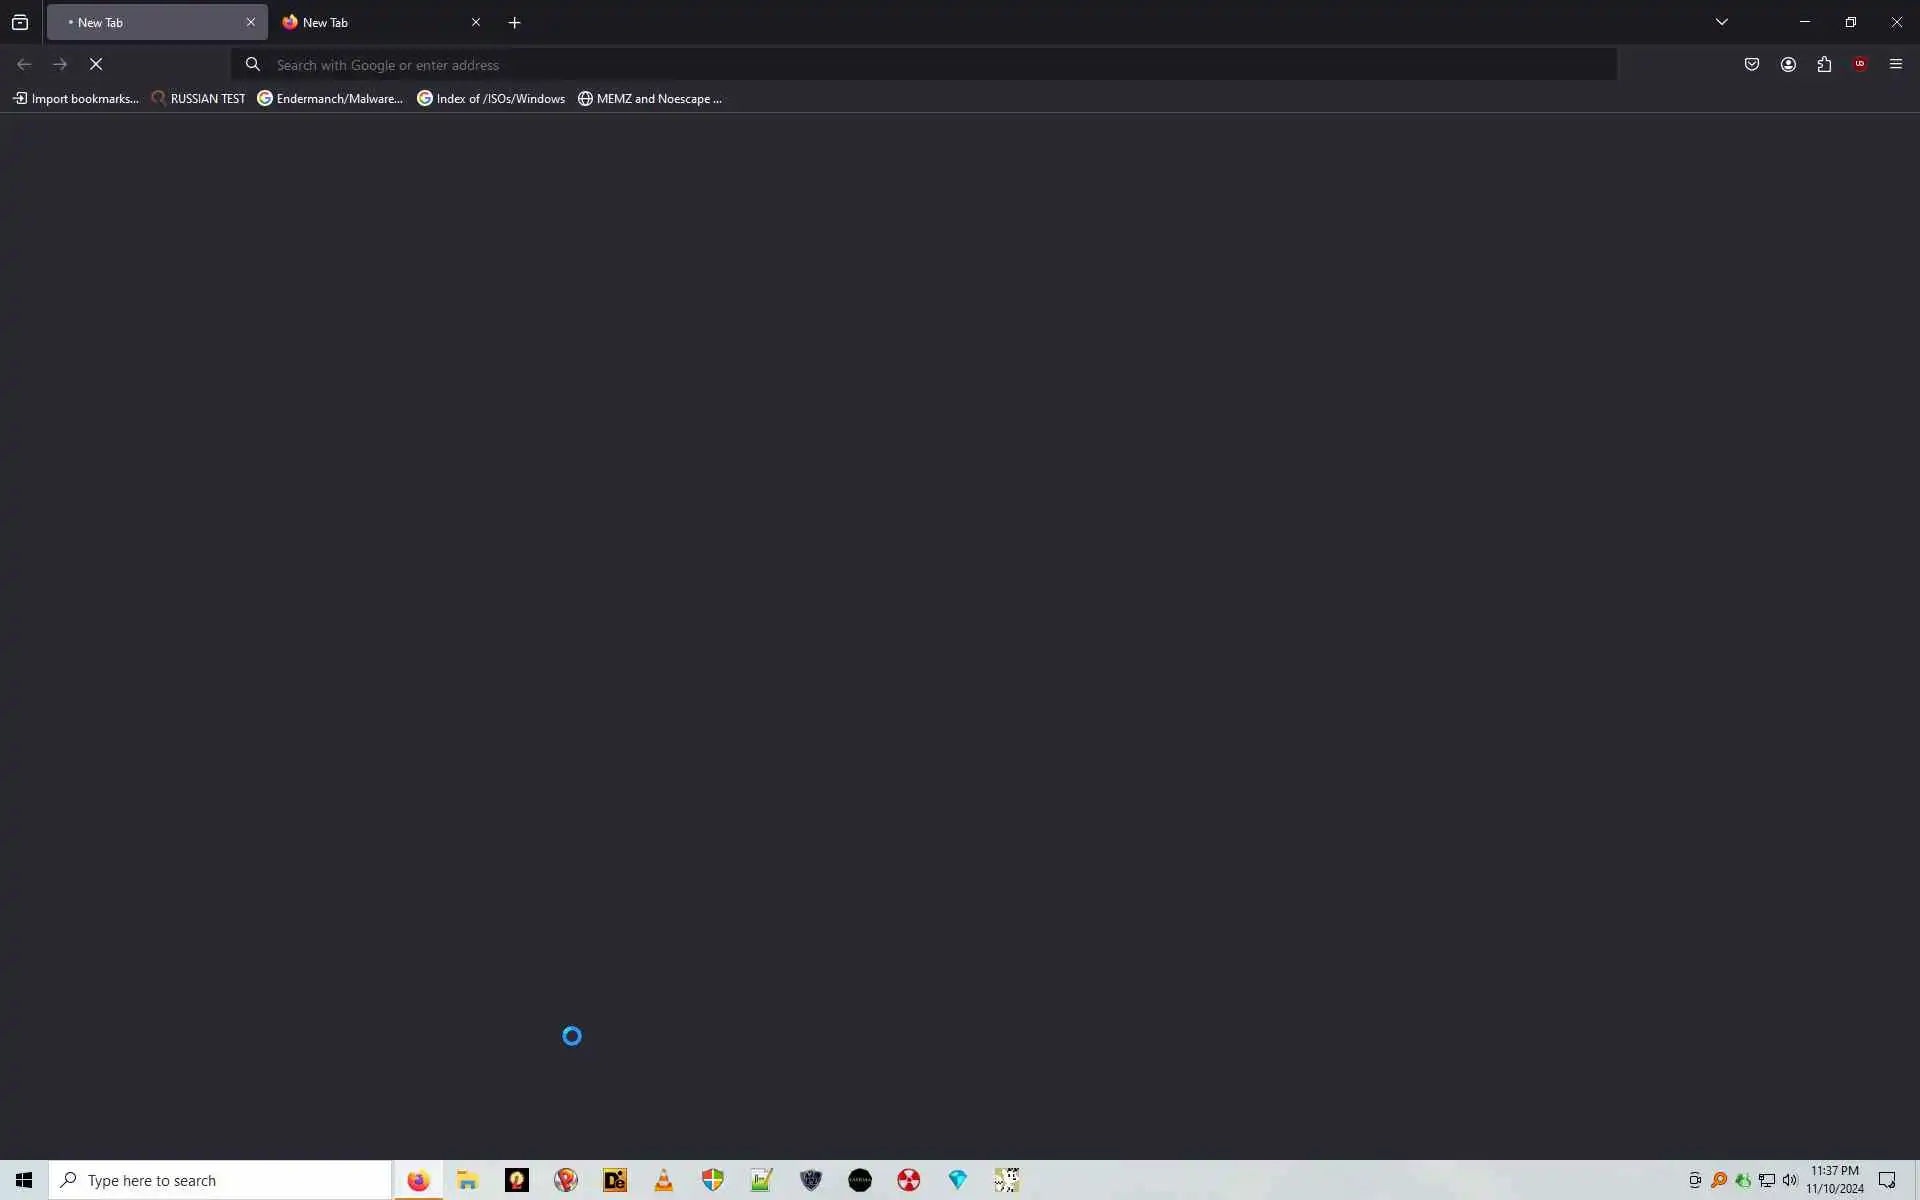Screen dimensions: 1920x1200
Task: Open Index of /ISOs/Windows bookmark
Action: tap(491, 98)
